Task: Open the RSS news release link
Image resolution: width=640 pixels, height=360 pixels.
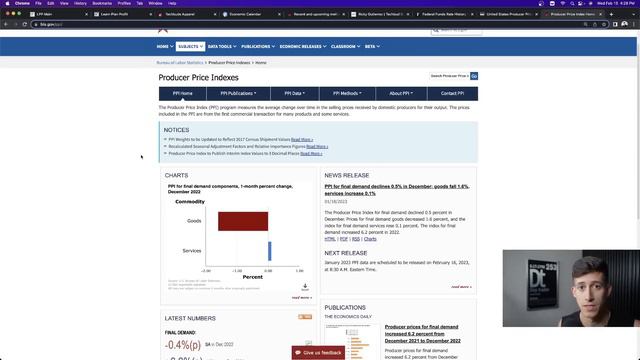Action: pos(356,239)
